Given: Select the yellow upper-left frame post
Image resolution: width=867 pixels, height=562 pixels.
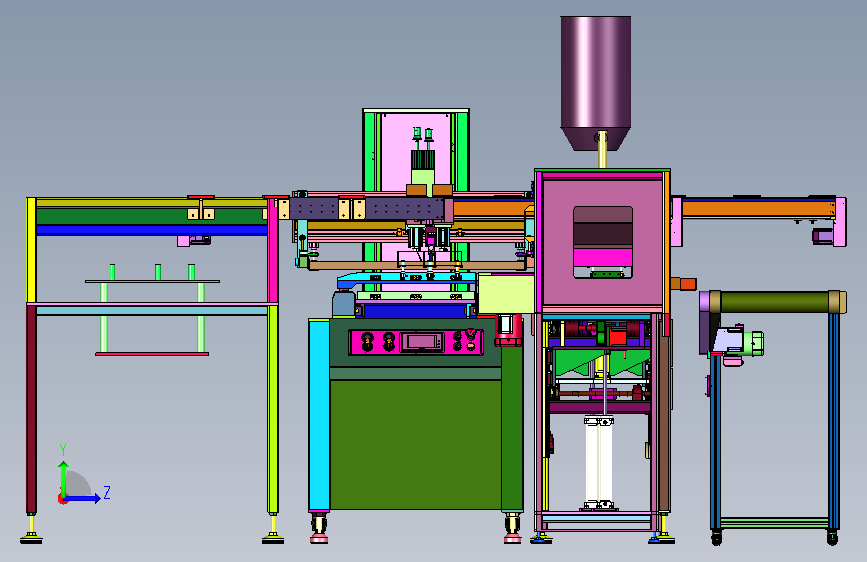Looking at the screenshot, I should tap(32, 250).
